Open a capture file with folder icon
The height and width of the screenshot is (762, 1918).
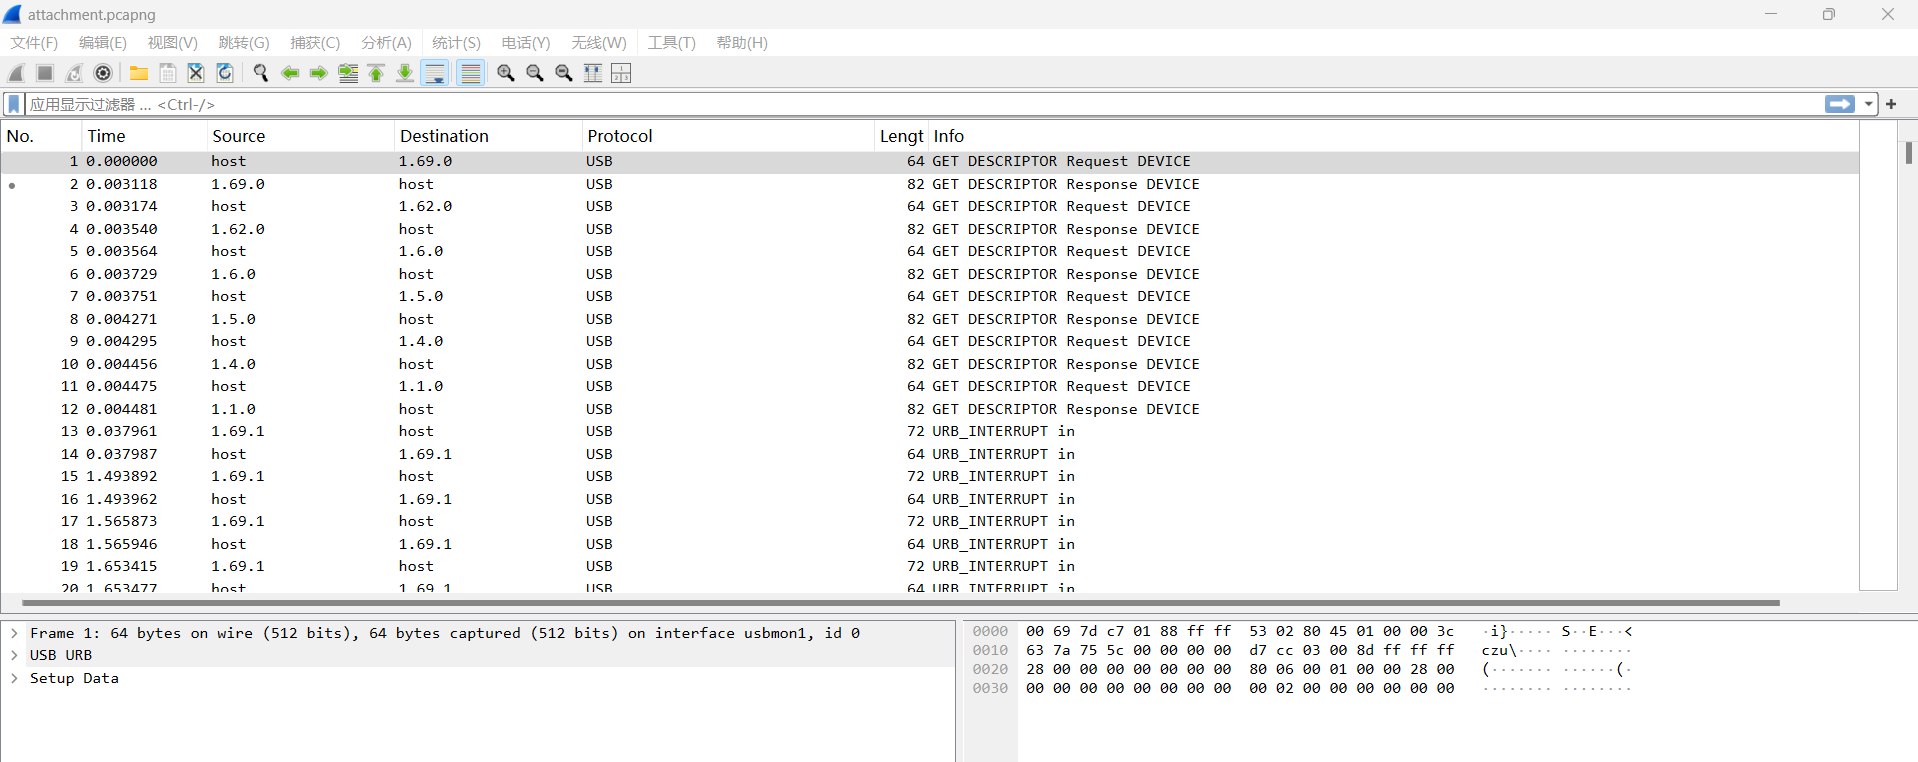click(x=139, y=73)
